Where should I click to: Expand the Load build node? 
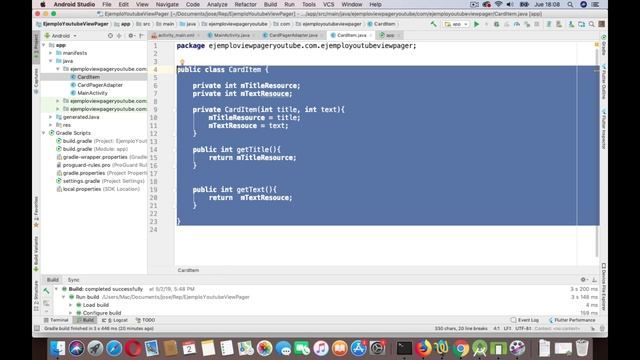(71, 305)
